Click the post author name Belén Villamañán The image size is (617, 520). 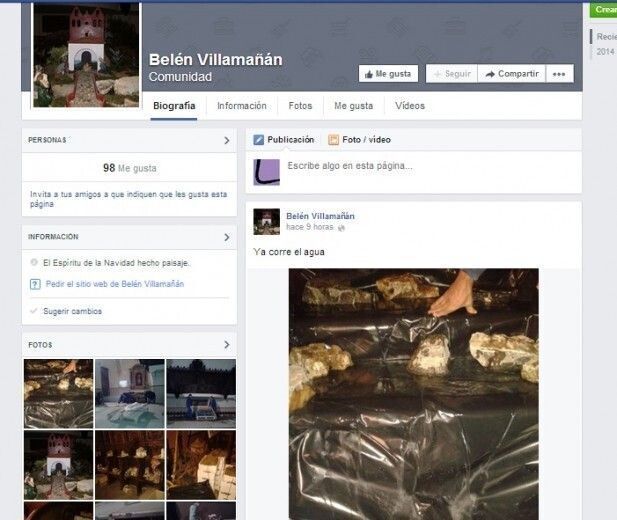pos(320,216)
